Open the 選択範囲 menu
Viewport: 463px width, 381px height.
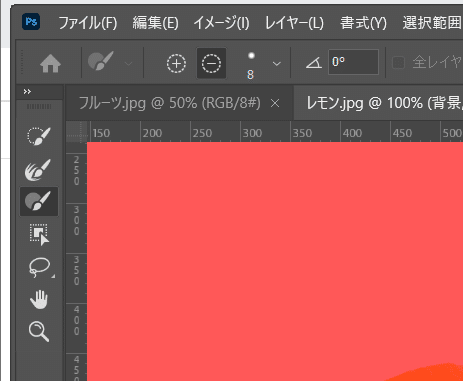(x=432, y=23)
